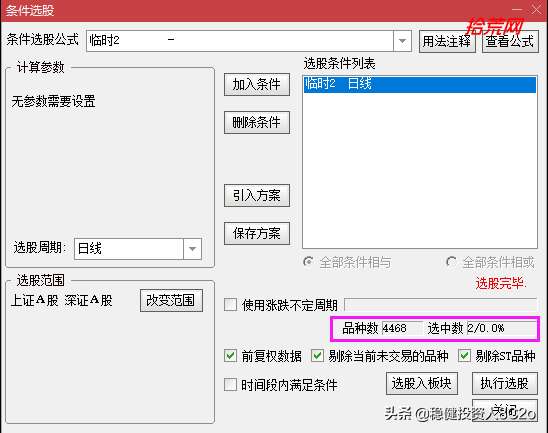Open the 选股周期 日线 dropdown arrow
The image size is (548, 433).
(192, 249)
